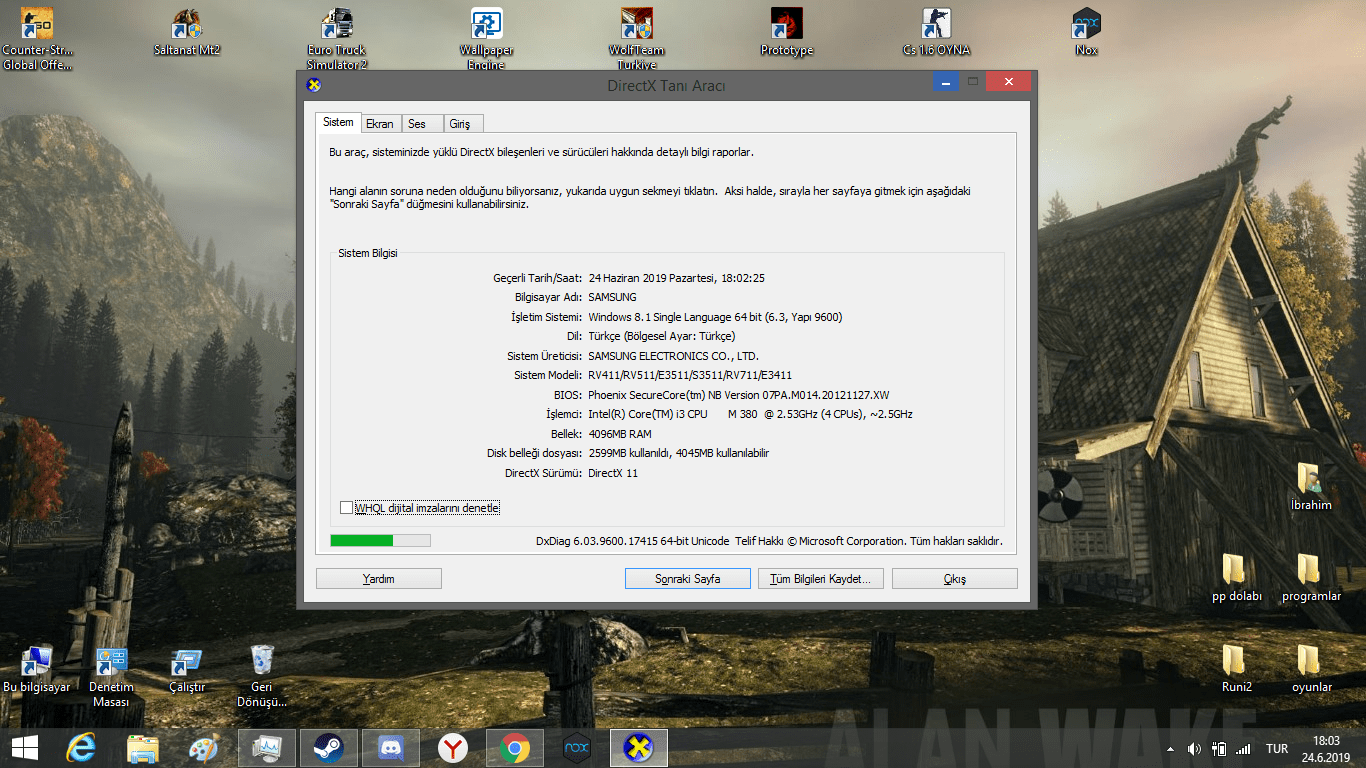Show hidden tray icons arrow

click(1171, 748)
